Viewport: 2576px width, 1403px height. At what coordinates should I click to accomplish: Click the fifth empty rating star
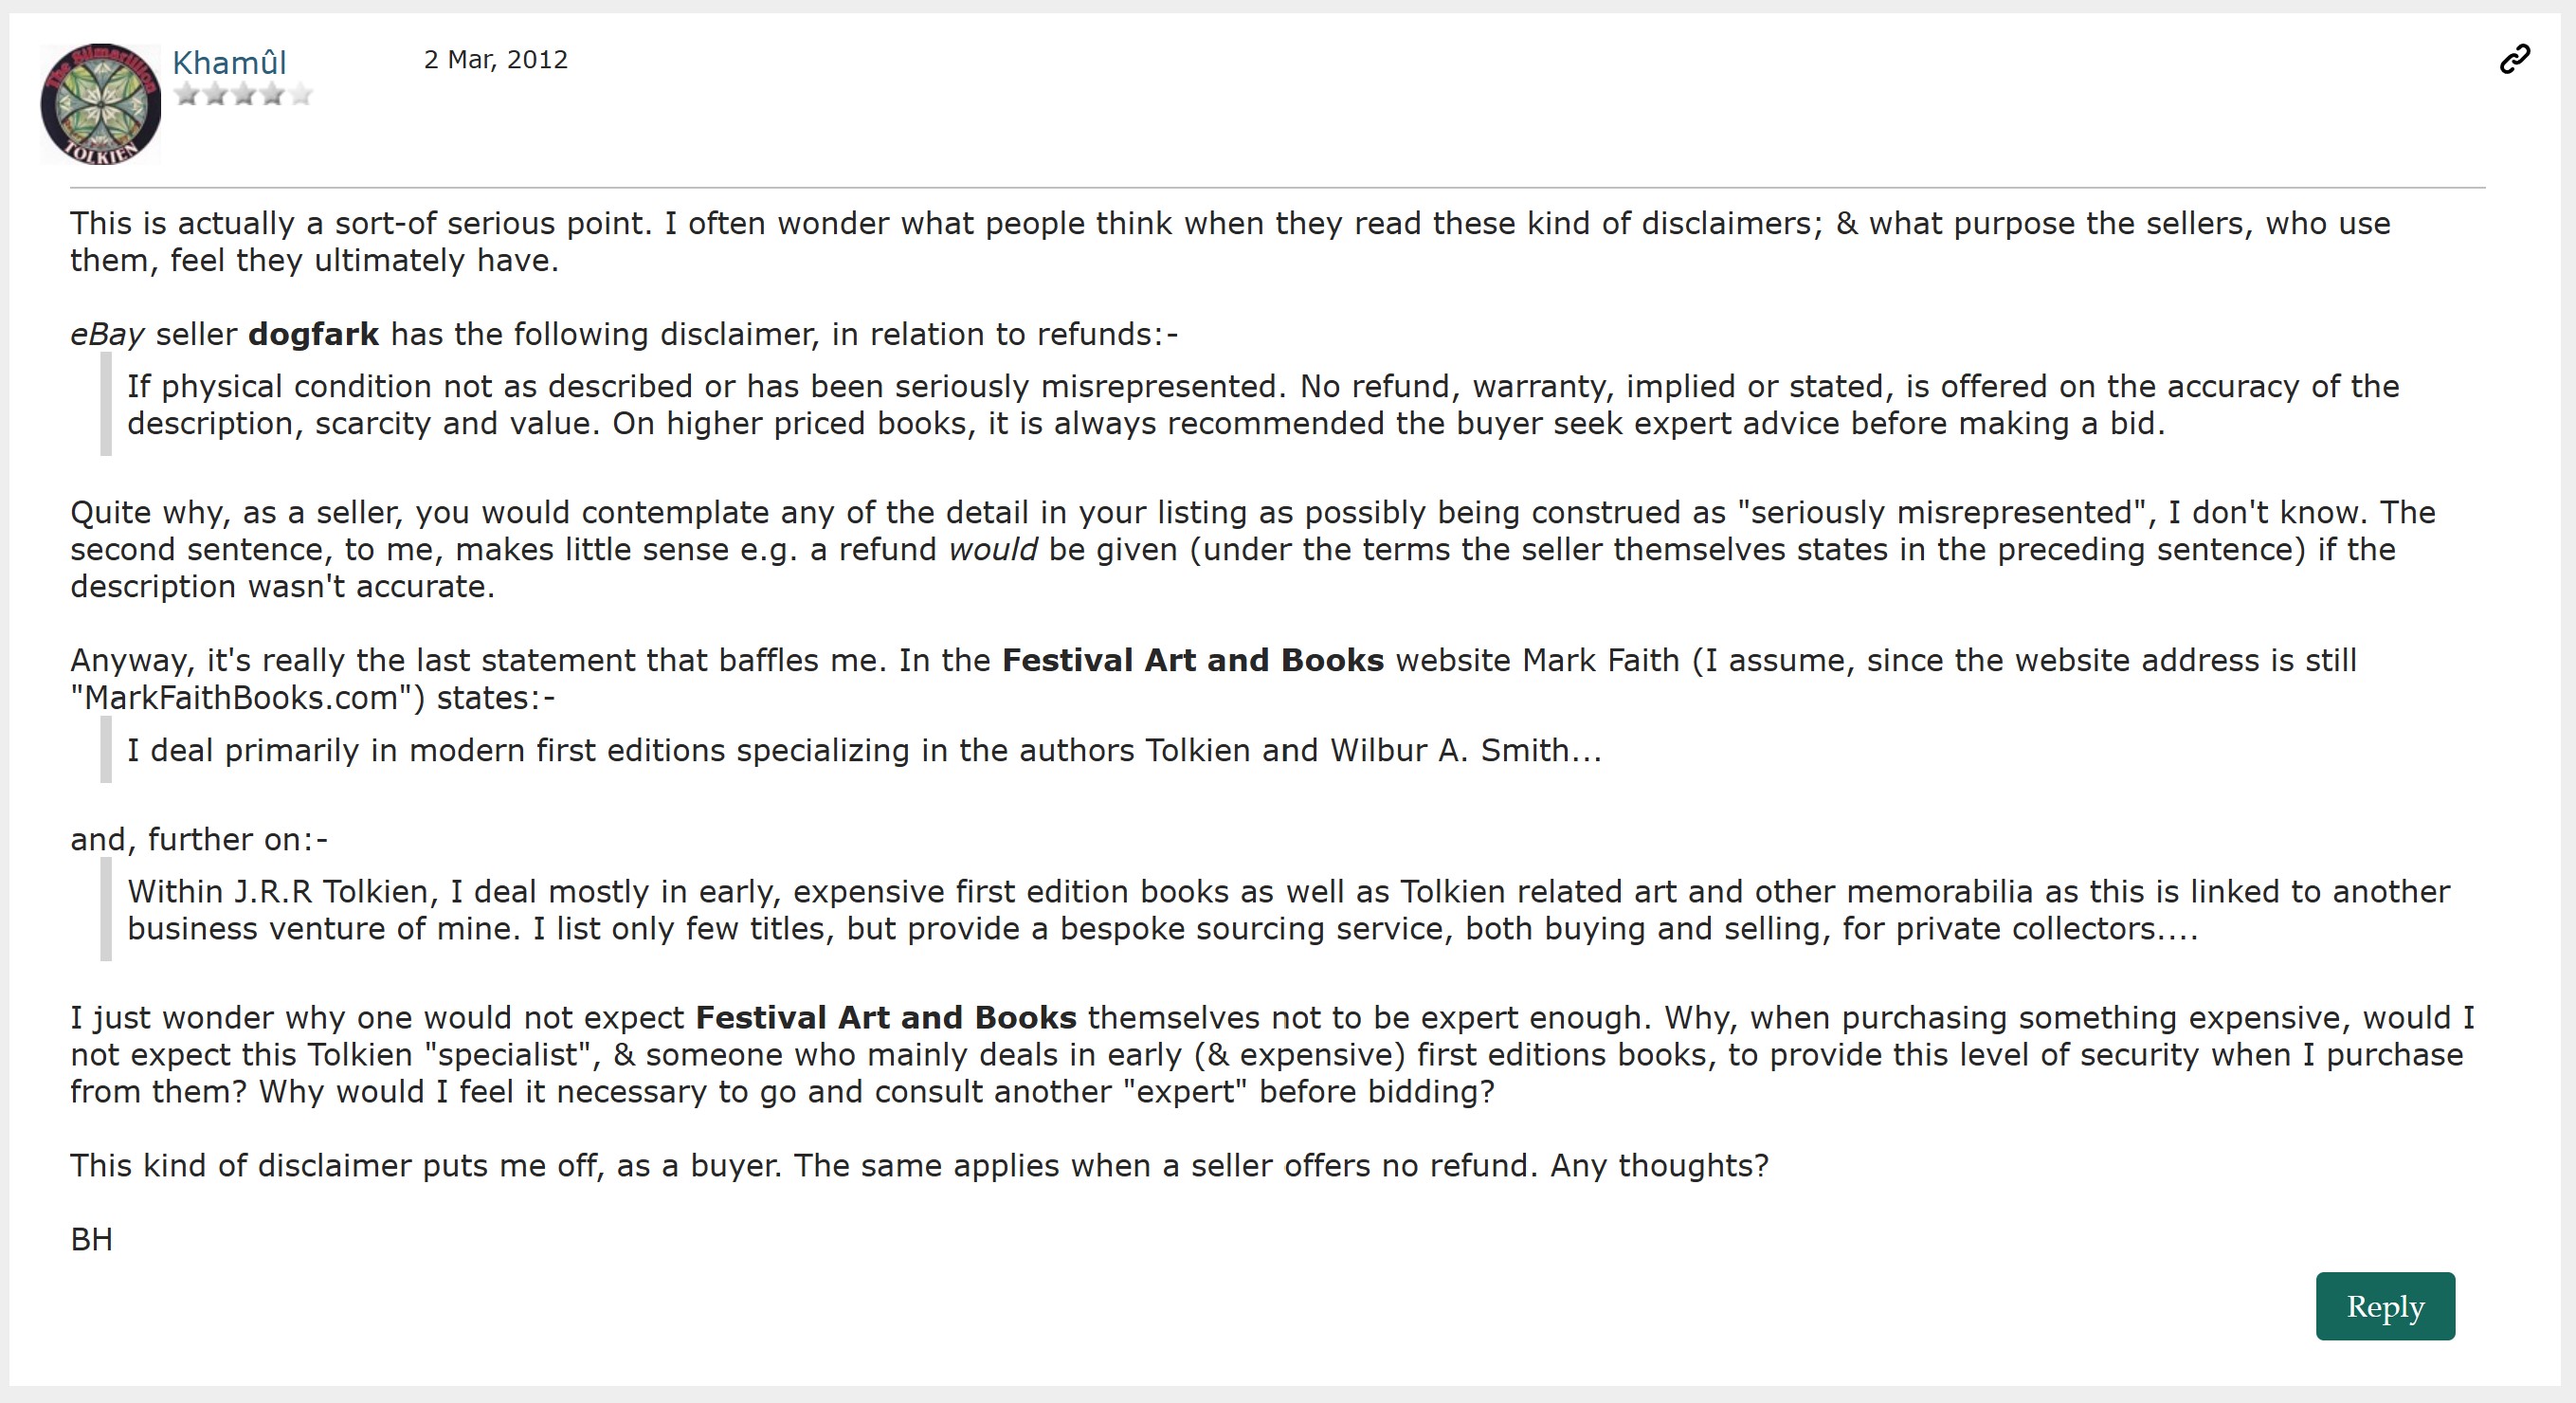pyautogui.click(x=300, y=94)
